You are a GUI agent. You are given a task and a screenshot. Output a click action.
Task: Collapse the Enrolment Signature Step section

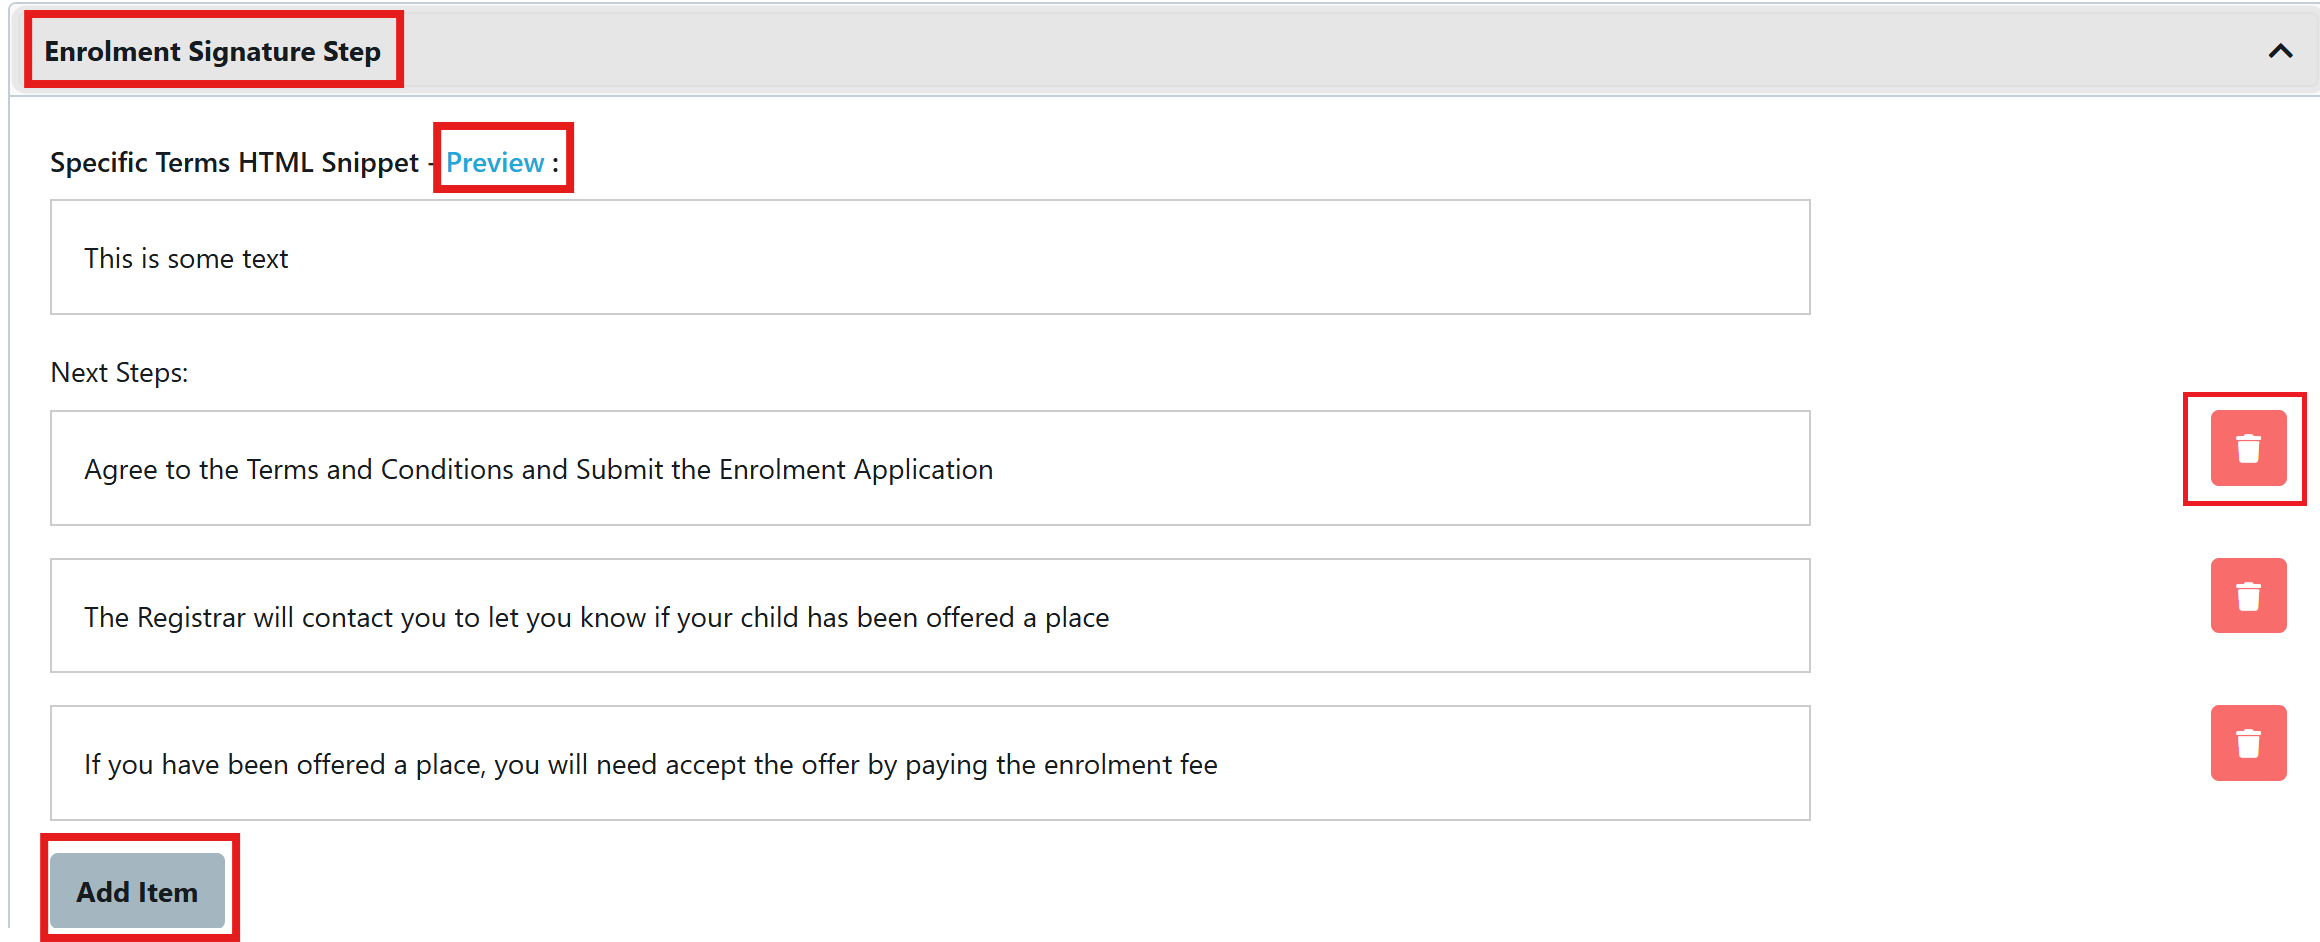[2283, 51]
